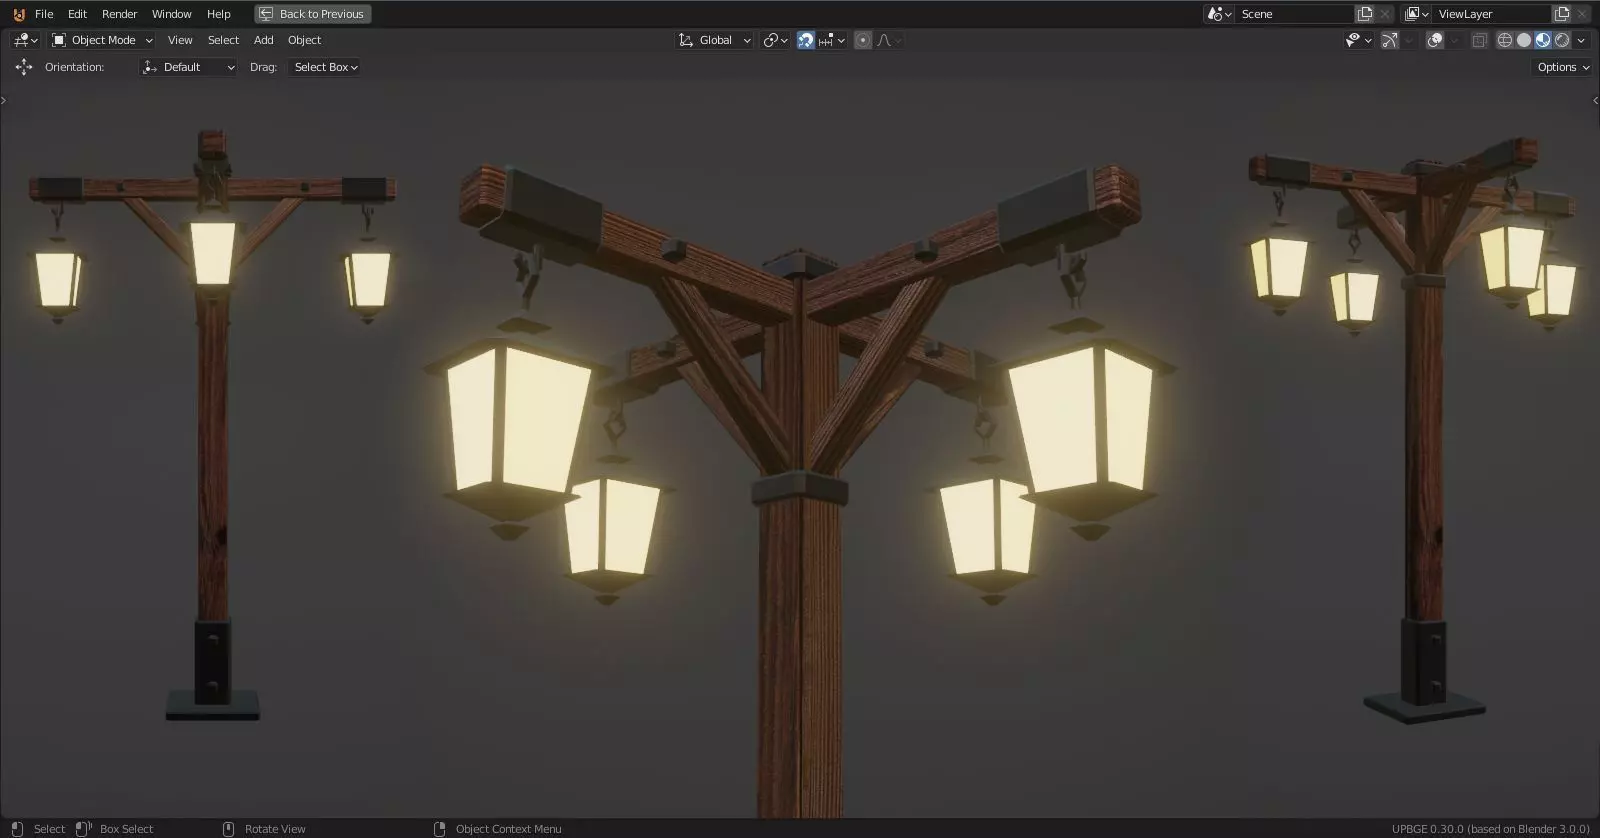
Task: Open the snapping options dropdown
Action: pos(832,40)
